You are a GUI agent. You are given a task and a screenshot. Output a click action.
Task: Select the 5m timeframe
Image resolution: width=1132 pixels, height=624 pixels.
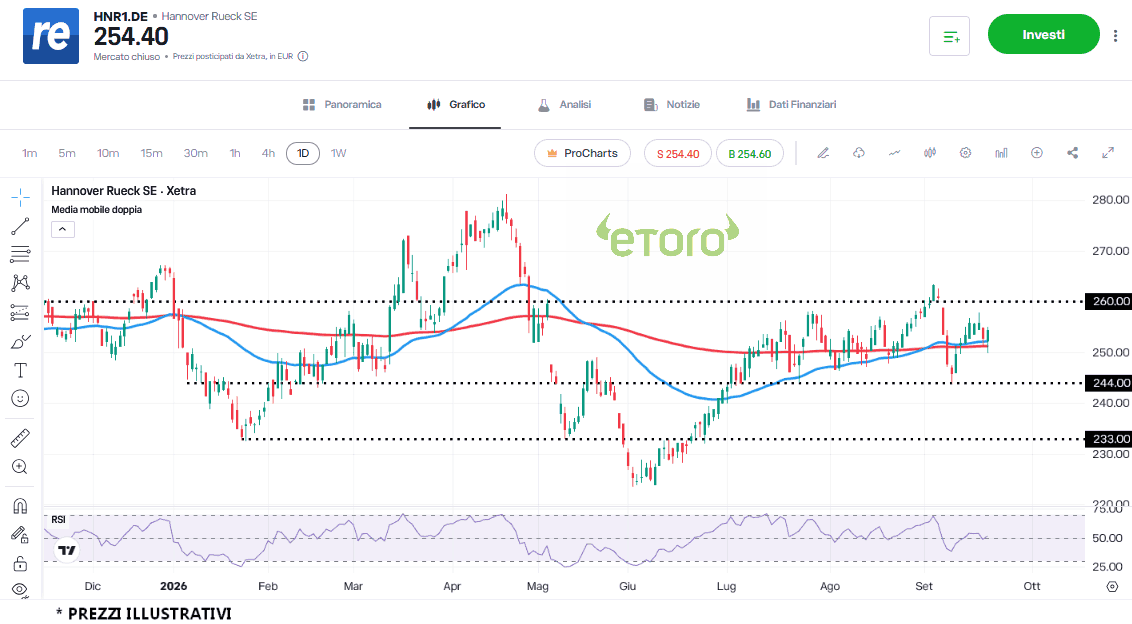pyautogui.click(x=66, y=153)
